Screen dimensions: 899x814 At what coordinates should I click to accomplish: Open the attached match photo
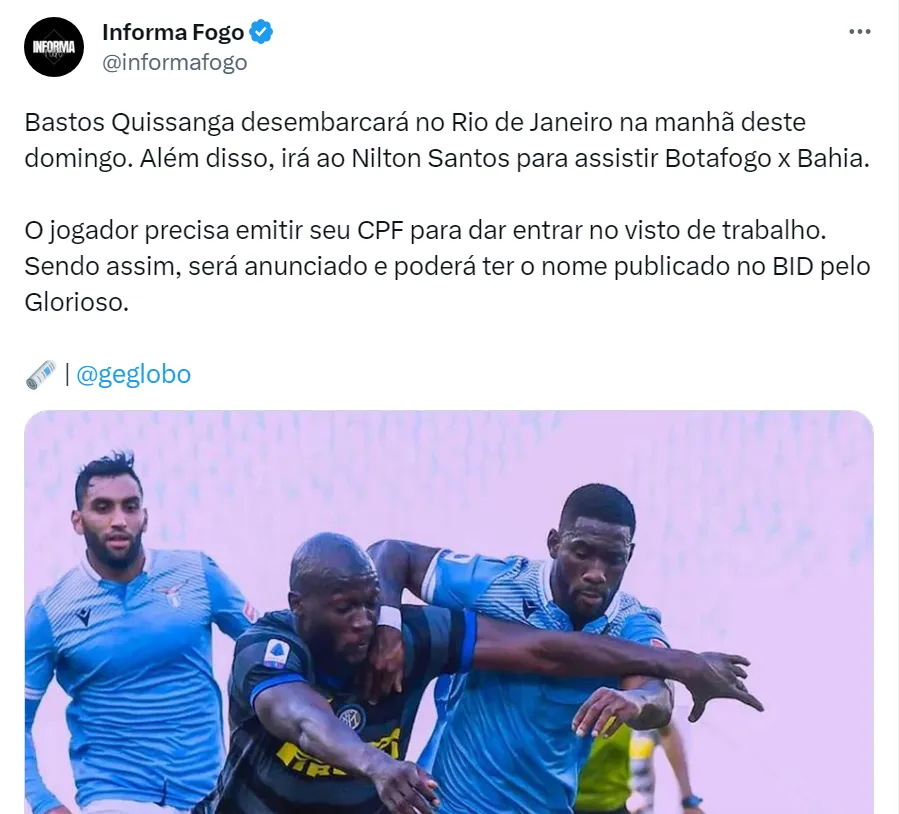pos(449,612)
